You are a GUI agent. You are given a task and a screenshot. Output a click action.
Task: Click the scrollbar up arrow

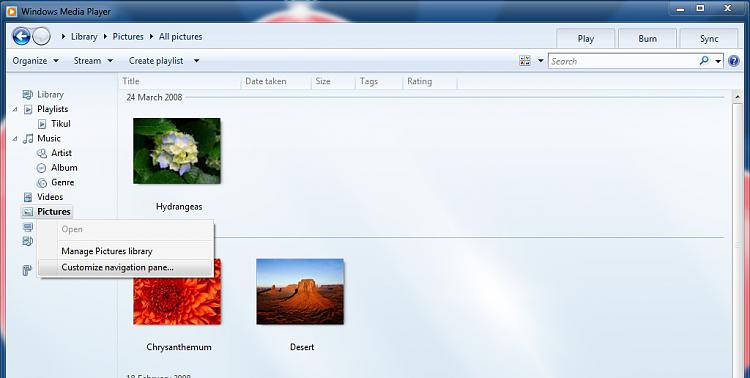(x=737, y=97)
